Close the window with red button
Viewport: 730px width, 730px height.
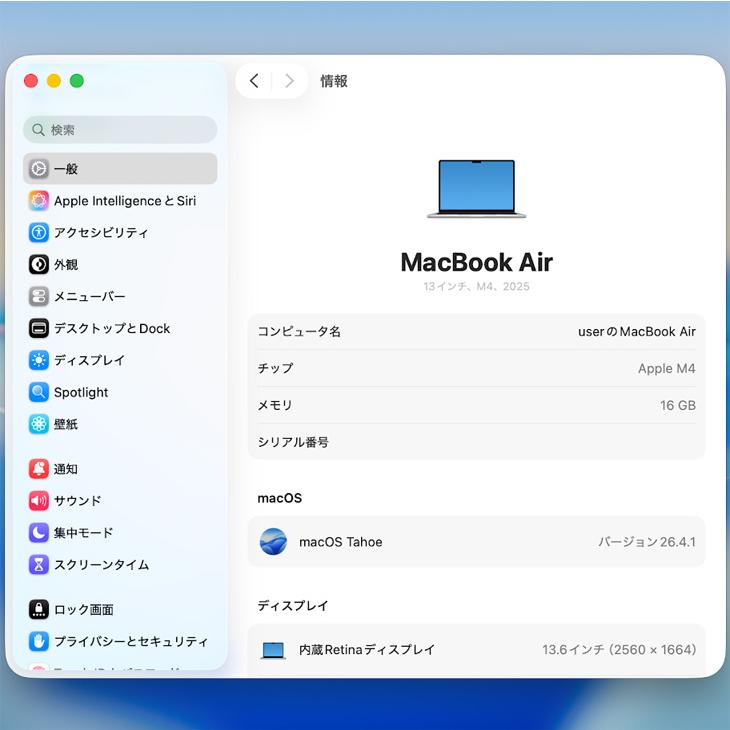pyautogui.click(x=31, y=81)
